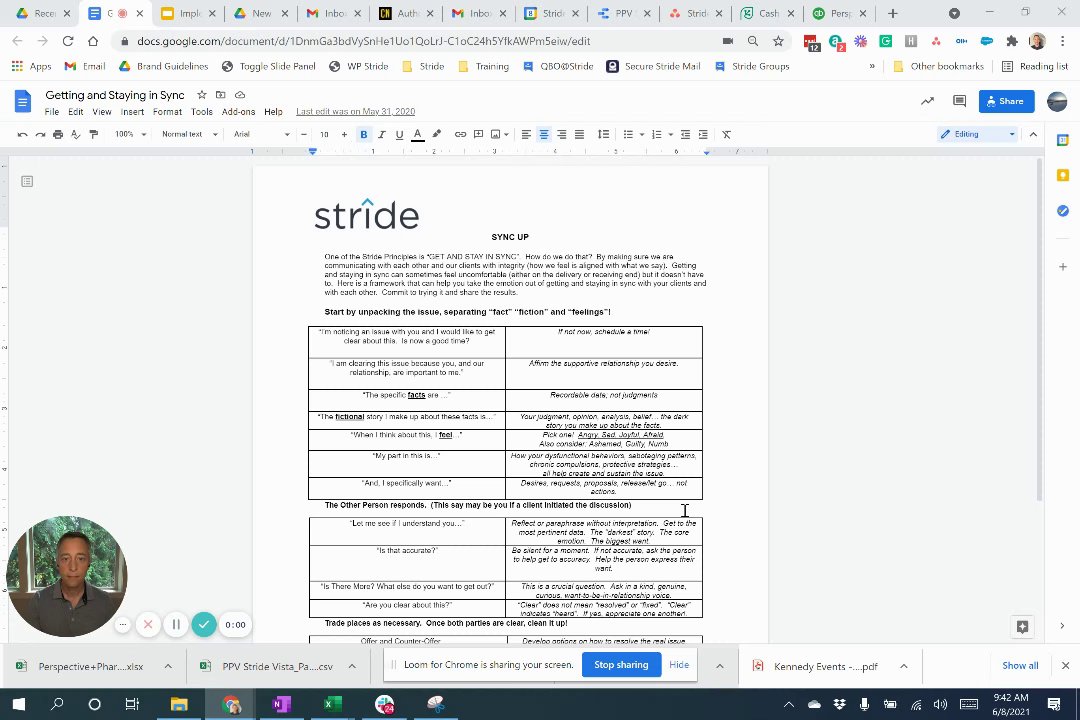Apply center alignment

click(x=544, y=134)
